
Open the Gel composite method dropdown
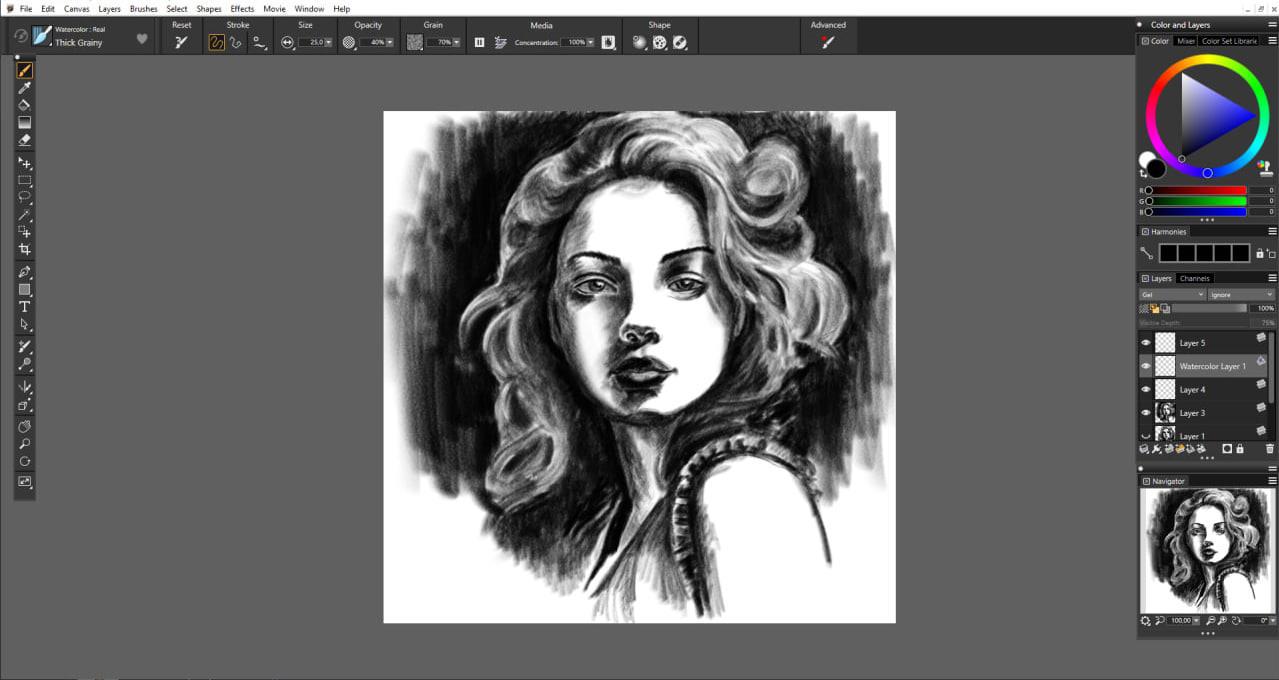[x=1172, y=295]
